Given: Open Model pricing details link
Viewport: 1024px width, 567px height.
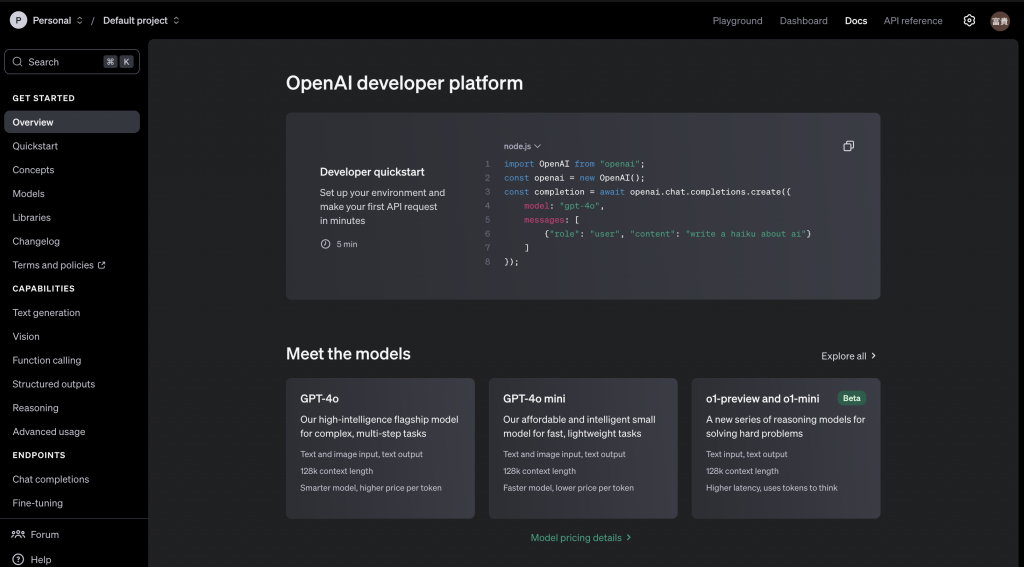Looking at the screenshot, I should coord(581,538).
